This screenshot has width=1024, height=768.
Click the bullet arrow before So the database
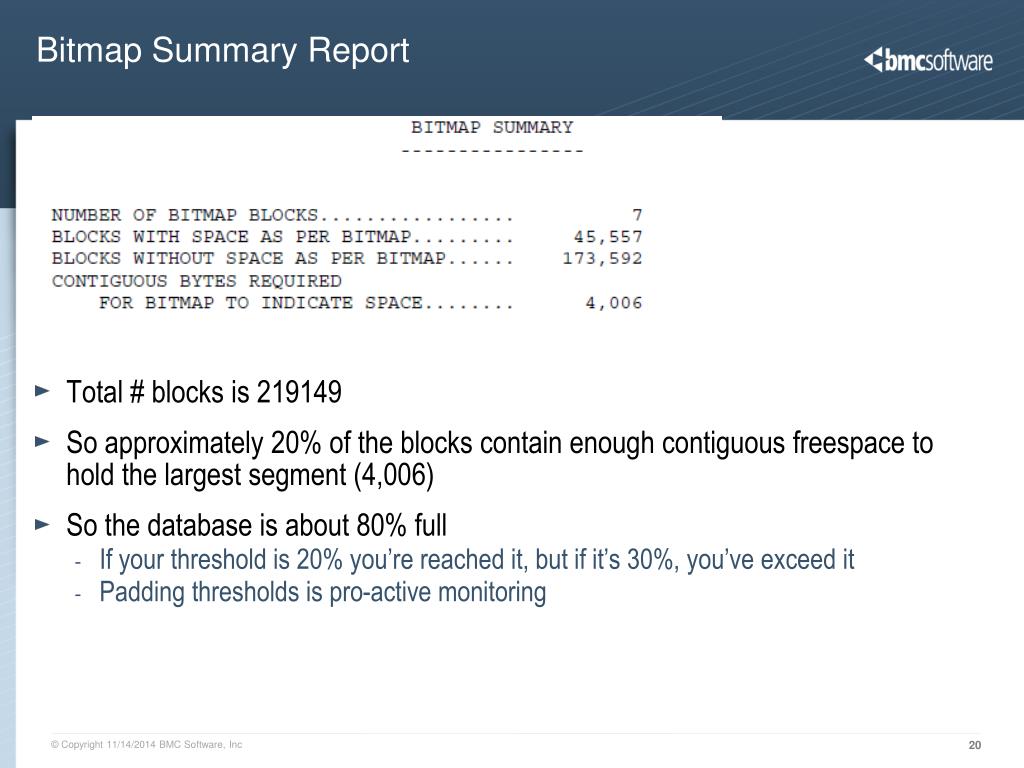tap(42, 524)
